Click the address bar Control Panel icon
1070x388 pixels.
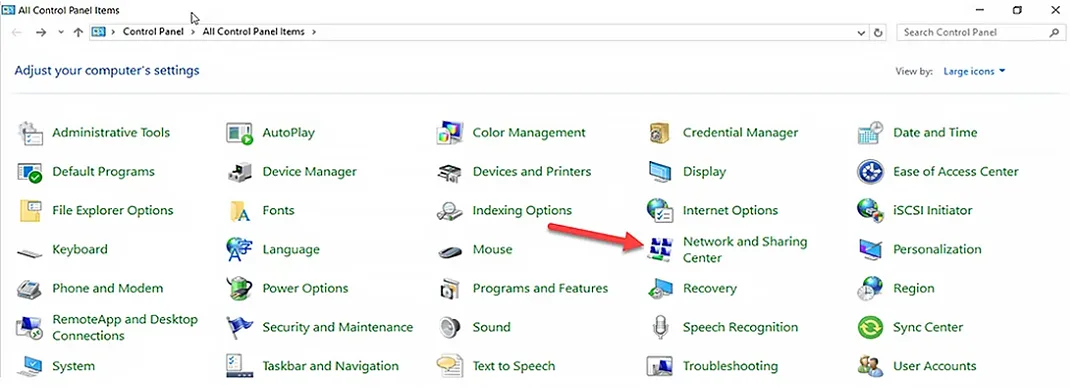99,32
